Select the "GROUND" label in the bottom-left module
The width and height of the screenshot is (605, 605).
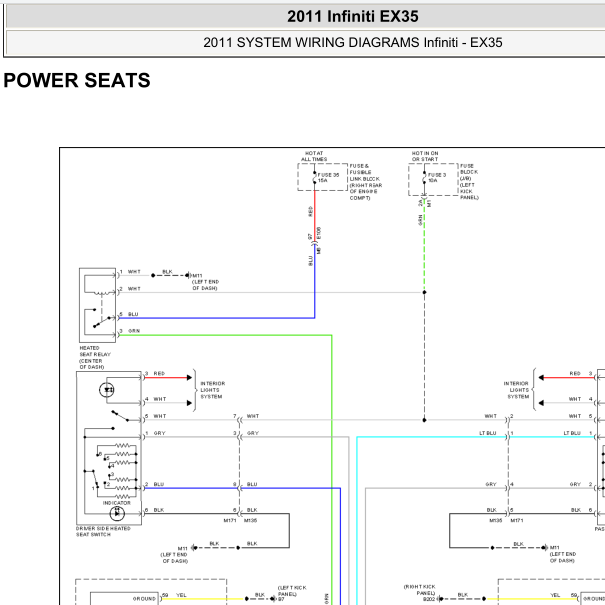tap(144, 599)
